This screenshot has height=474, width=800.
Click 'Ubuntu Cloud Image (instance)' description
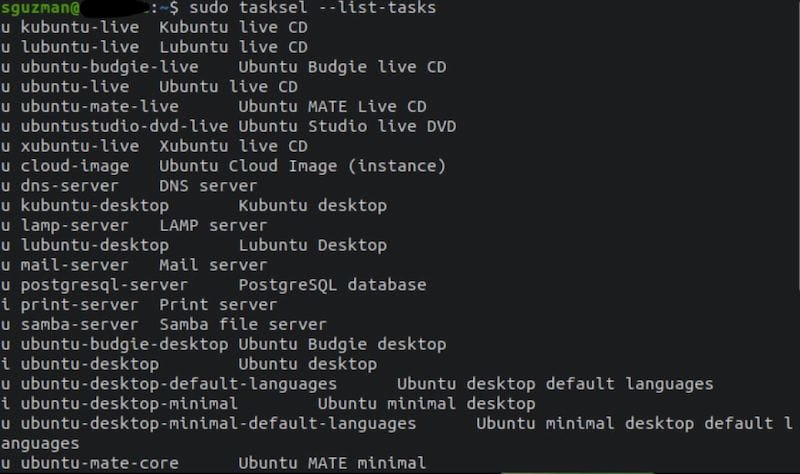pyautogui.click(x=302, y=166)
